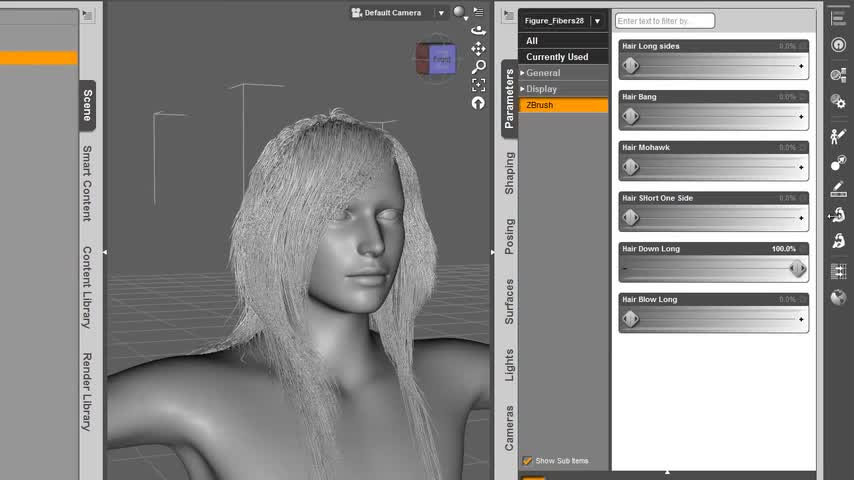Click the sphere-with-gear icon in right toolbar
Screen dimensions: 854x480
point(838,101)
